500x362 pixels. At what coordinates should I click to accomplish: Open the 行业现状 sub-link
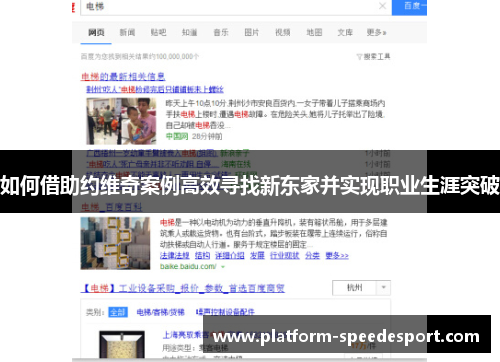pyautogui.click(x=285, y=256)
